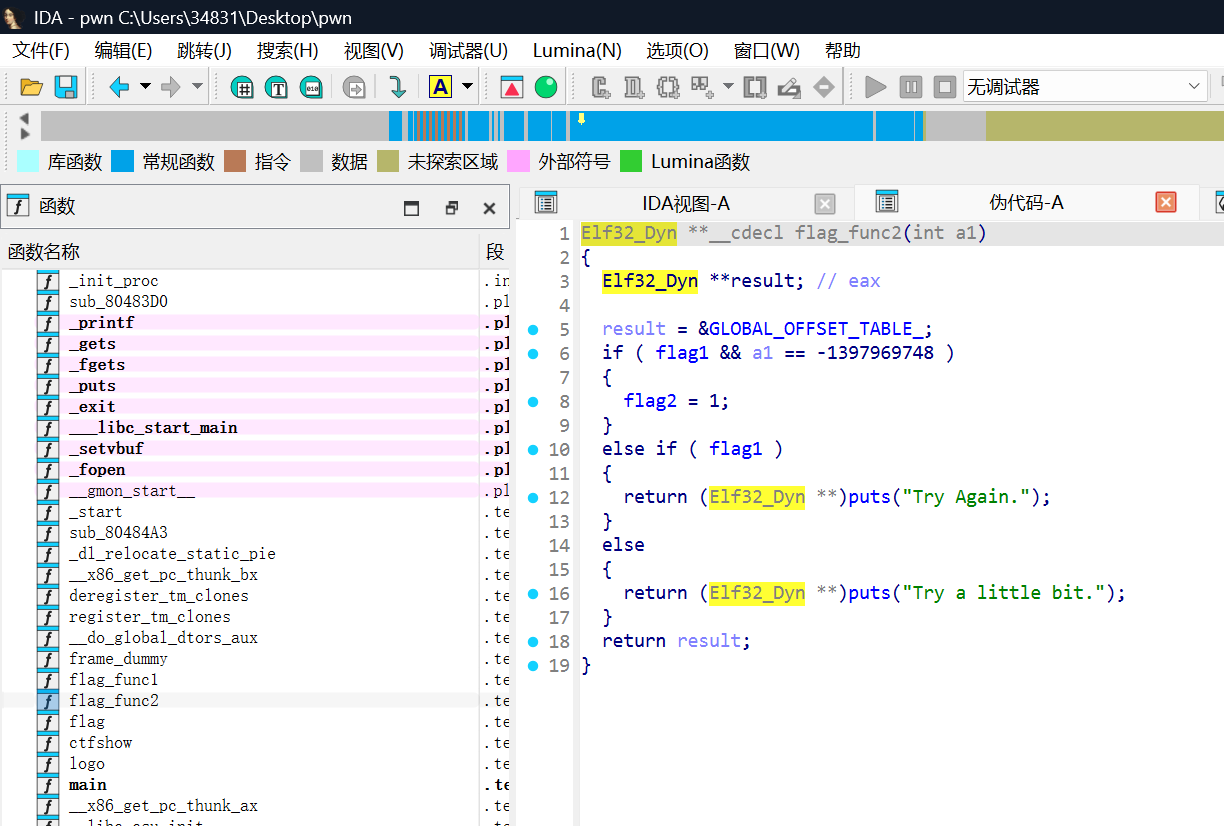
Task: Click the data D toolbar icon
Action: [x=634, y=87]
